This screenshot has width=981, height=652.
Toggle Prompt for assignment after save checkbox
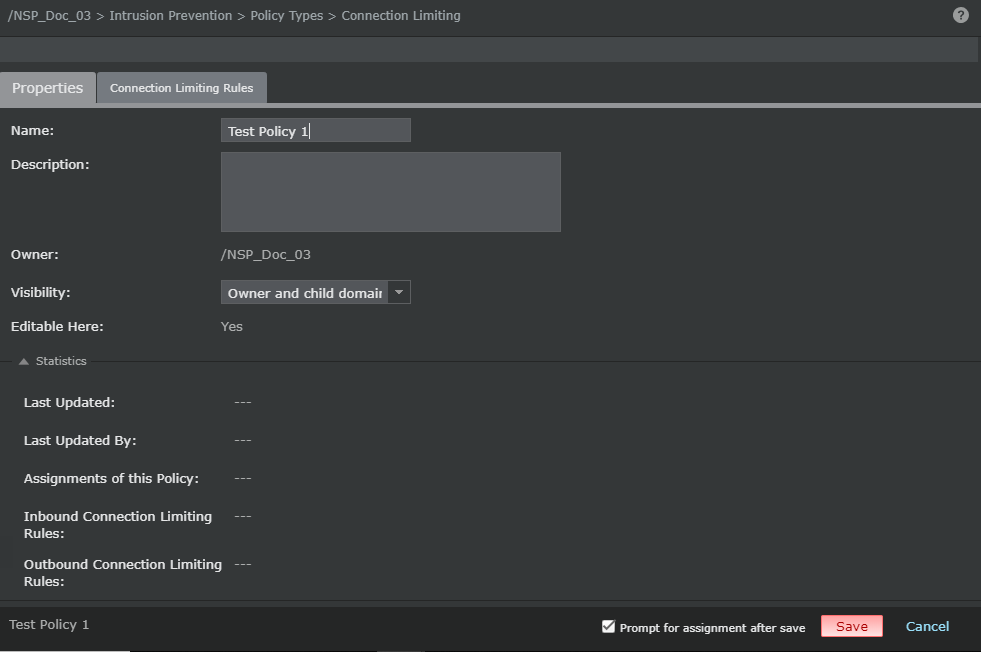(x=608, y=626)
